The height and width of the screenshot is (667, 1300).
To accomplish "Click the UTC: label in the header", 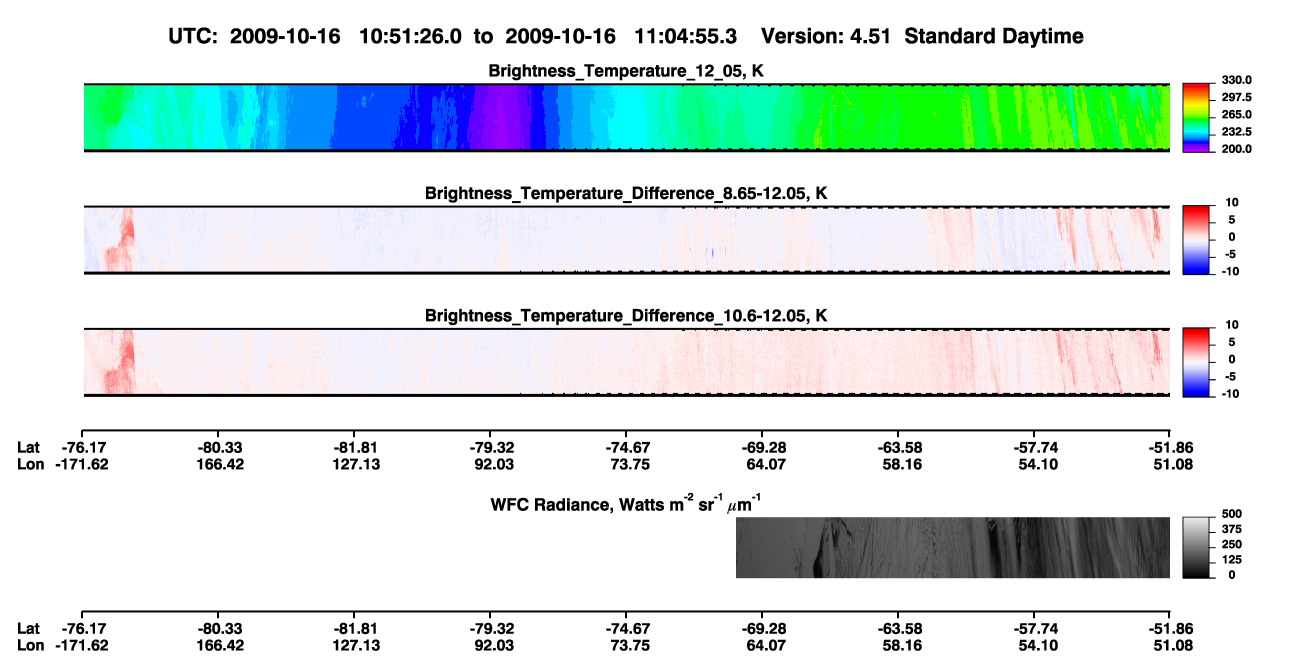I will (x=195, y=37).
